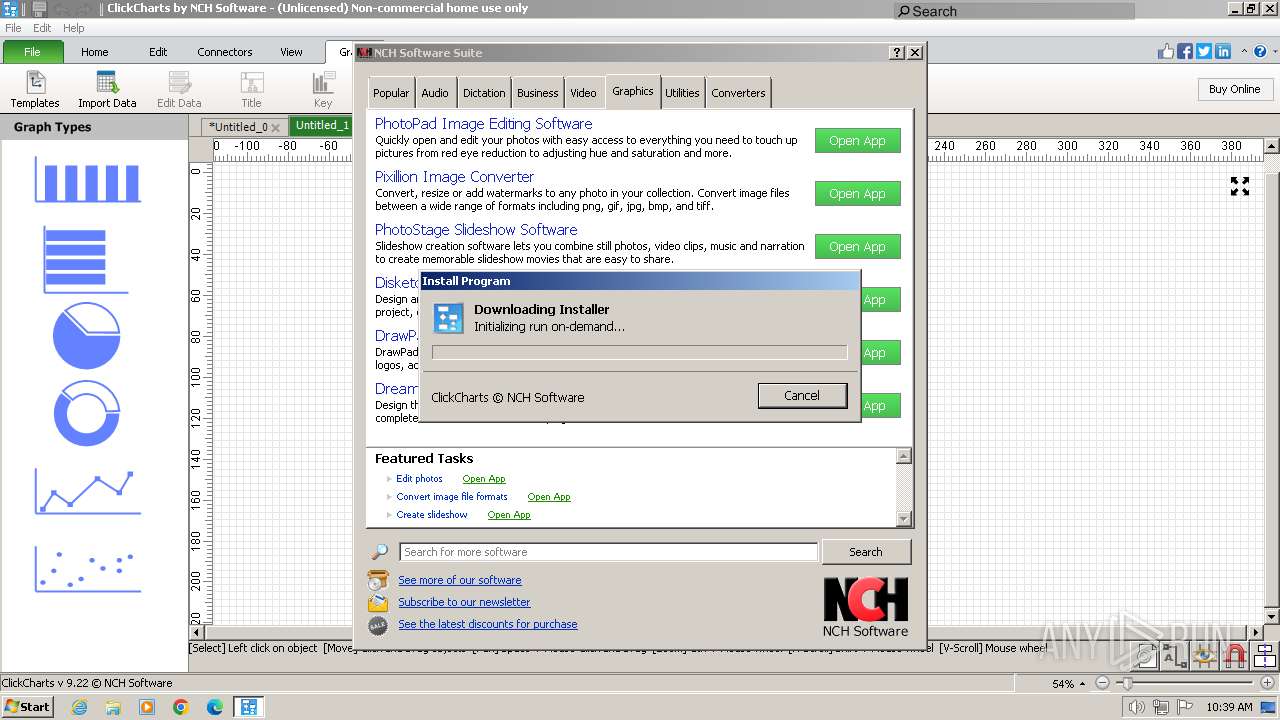Image resolution: width=1280 pixels, height=720 pixels.
Task: Open the green File ribbon tab
Action: [32, 52]
